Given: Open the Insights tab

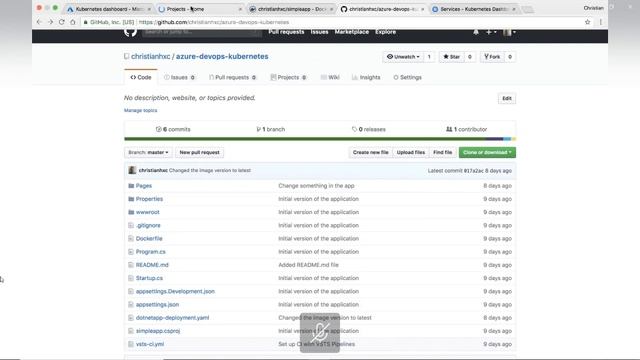Looking at the screenshot, I should 366,77.
